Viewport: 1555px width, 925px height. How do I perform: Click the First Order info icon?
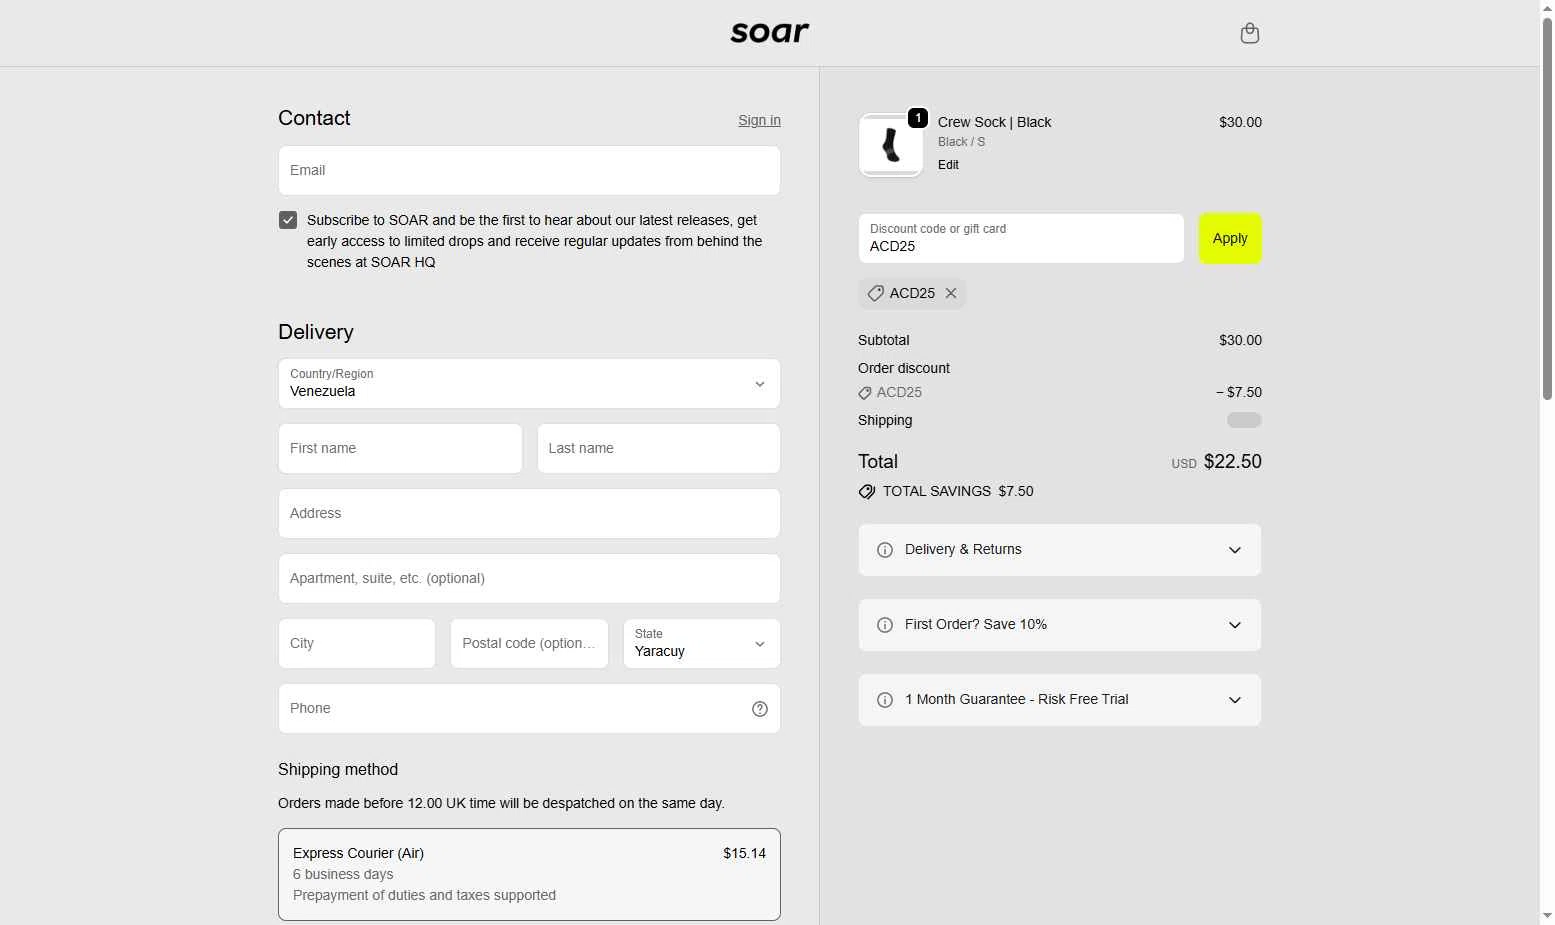885,625
